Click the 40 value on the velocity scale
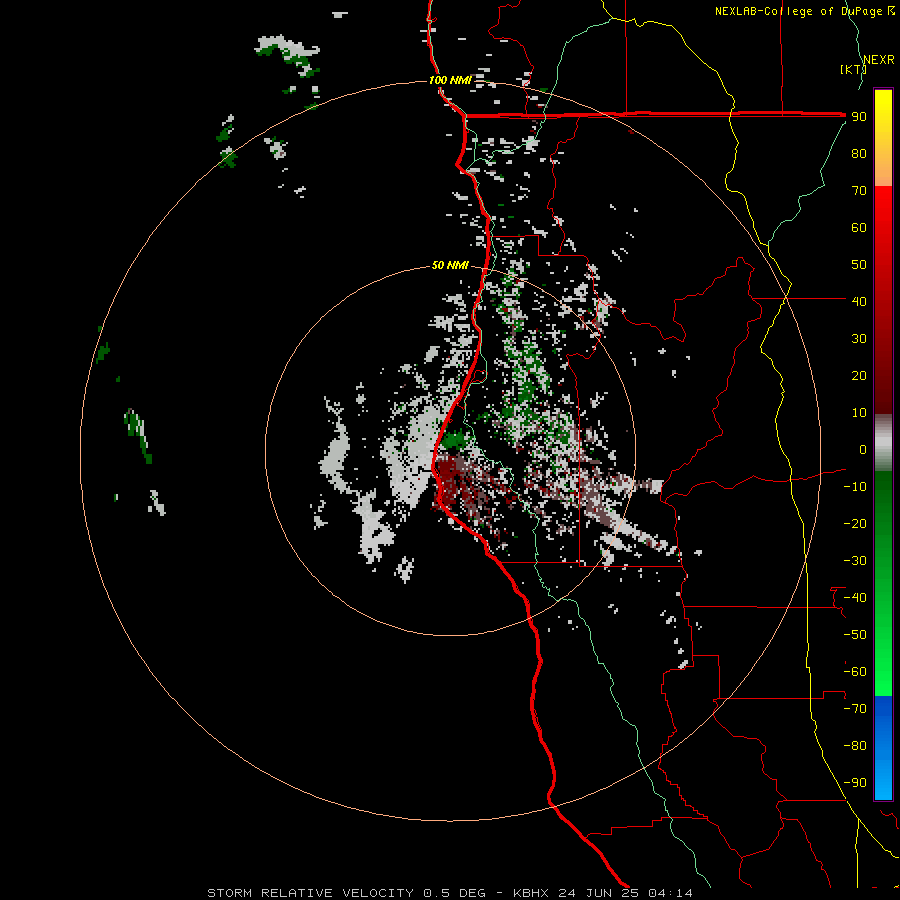Image resolution: width=900 pixels, height=900 pixels. pos(859,301)
